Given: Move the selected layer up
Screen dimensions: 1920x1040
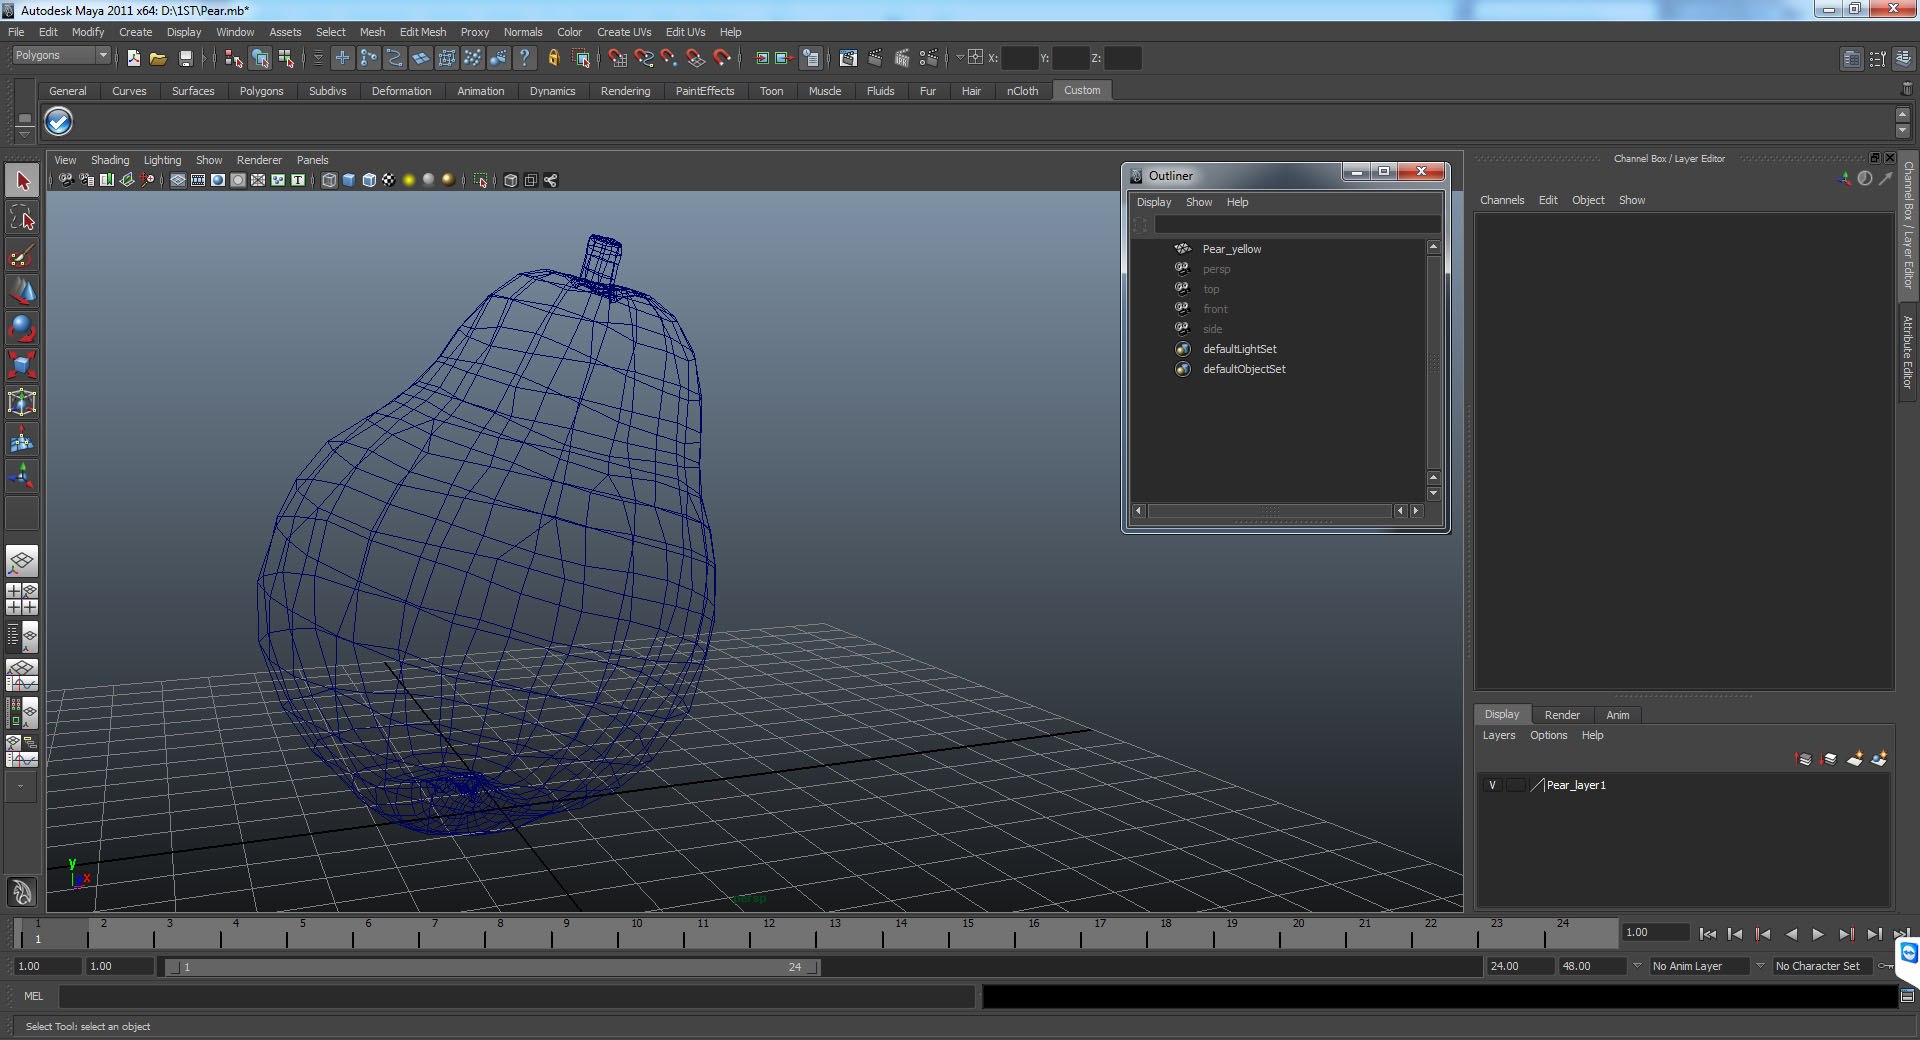Looking at the screenshot, I should click(x=1804, y=759).
